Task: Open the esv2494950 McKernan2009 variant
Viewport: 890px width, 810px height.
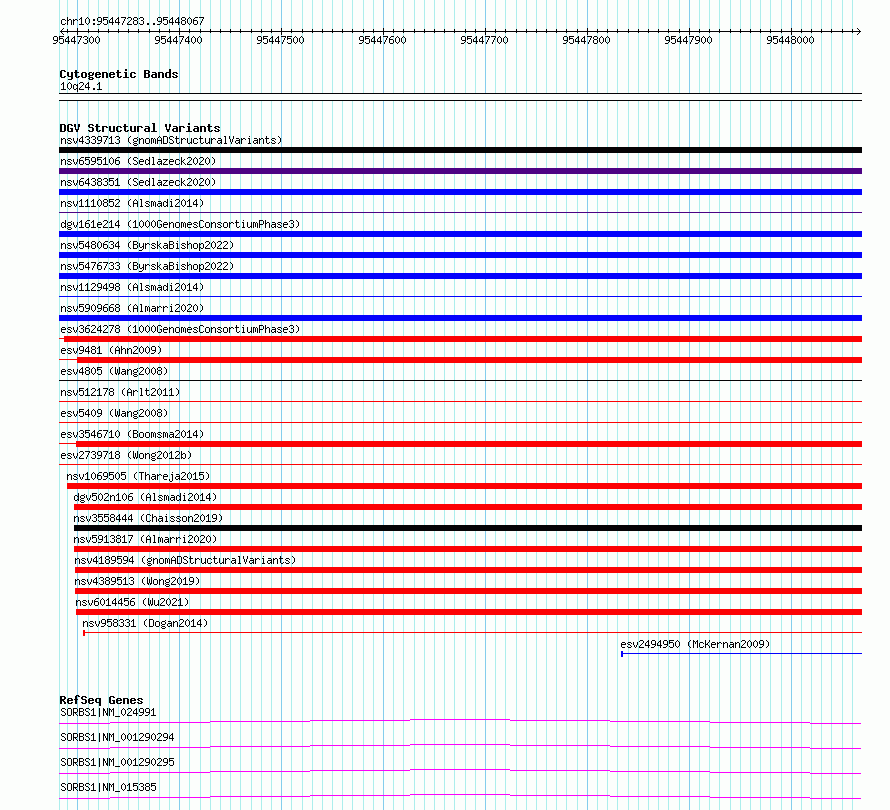Action: tap(695, 644)
